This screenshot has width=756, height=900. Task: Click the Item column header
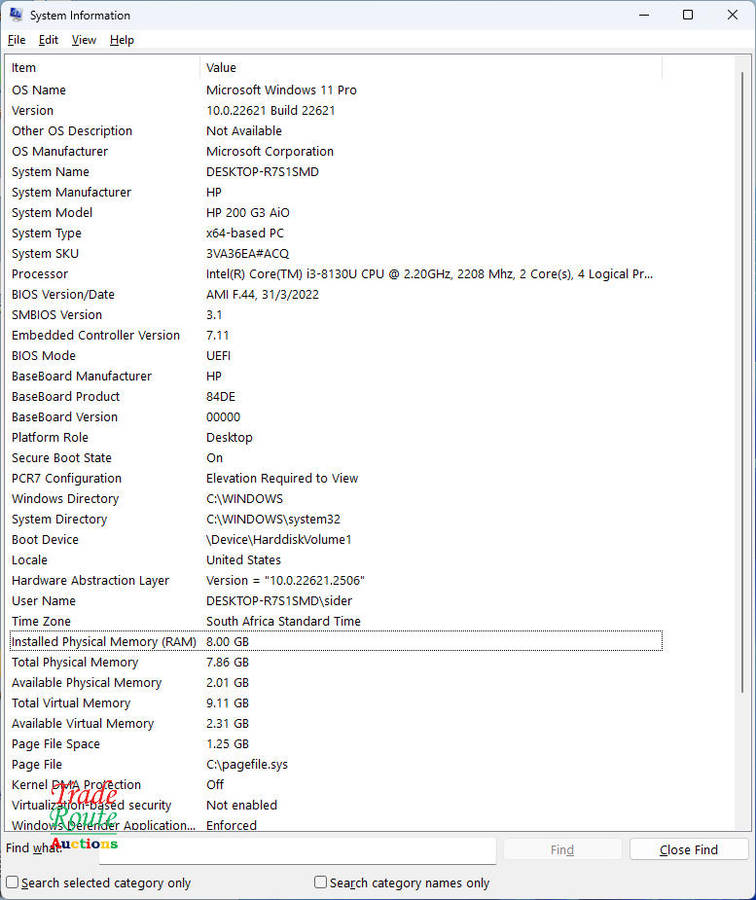tap(100, 68)
